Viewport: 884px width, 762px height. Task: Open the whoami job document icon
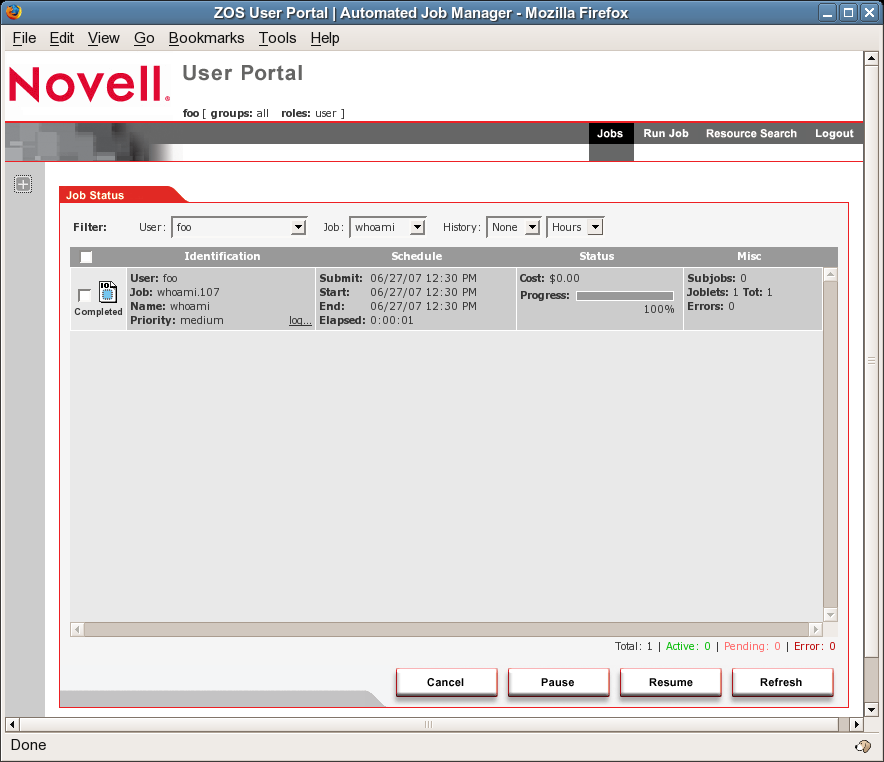(x=108, y=292)
